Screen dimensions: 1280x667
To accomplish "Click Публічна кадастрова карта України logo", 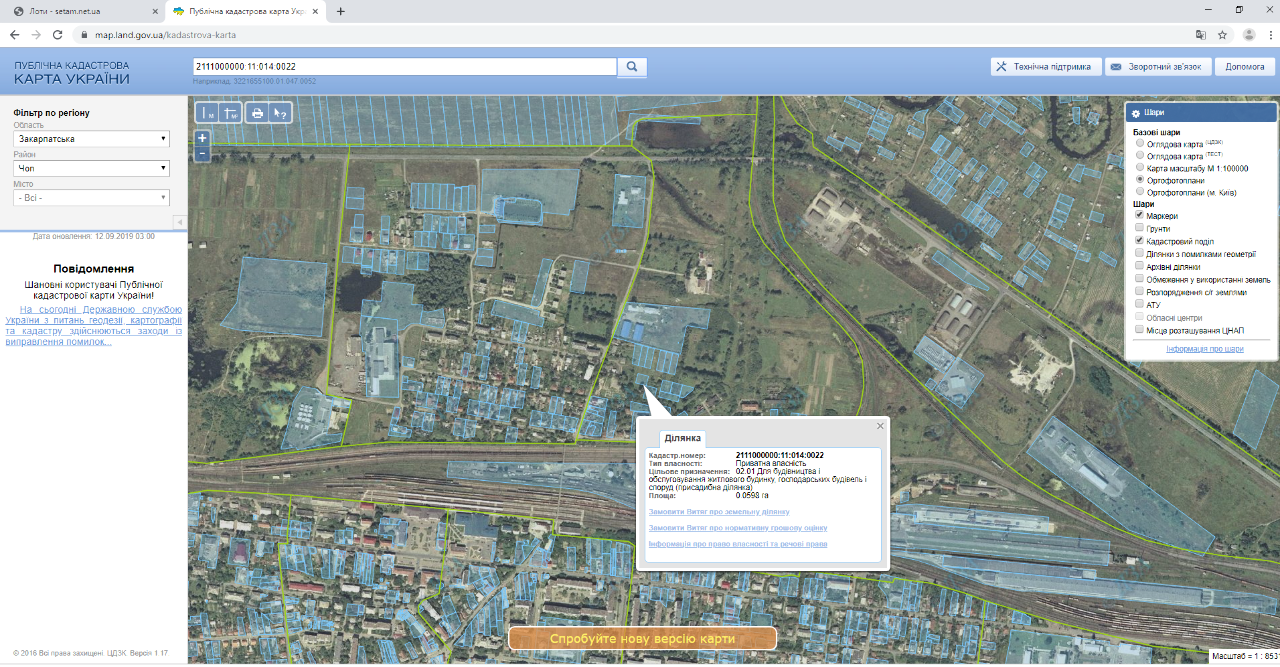I will point(71,72).
